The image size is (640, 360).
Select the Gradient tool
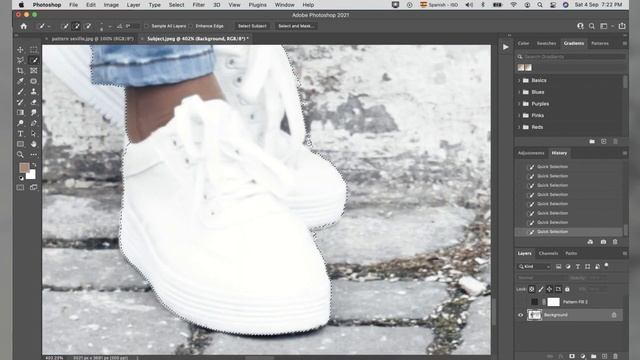[20, 113]
